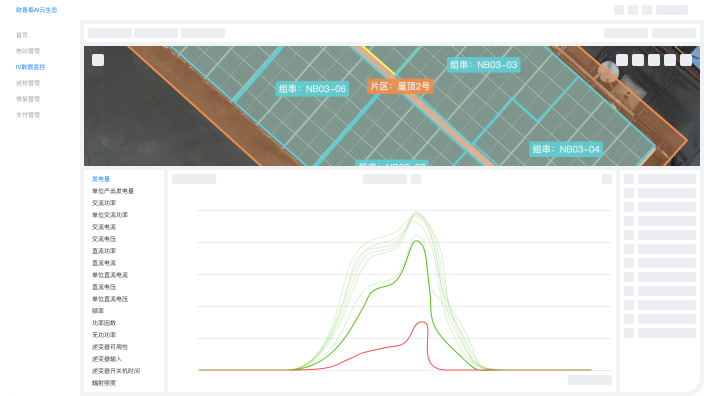Screen dimensions: 704x396
Task: Navigate to 支付管理 in sidebar
Action: coord(28,115)
